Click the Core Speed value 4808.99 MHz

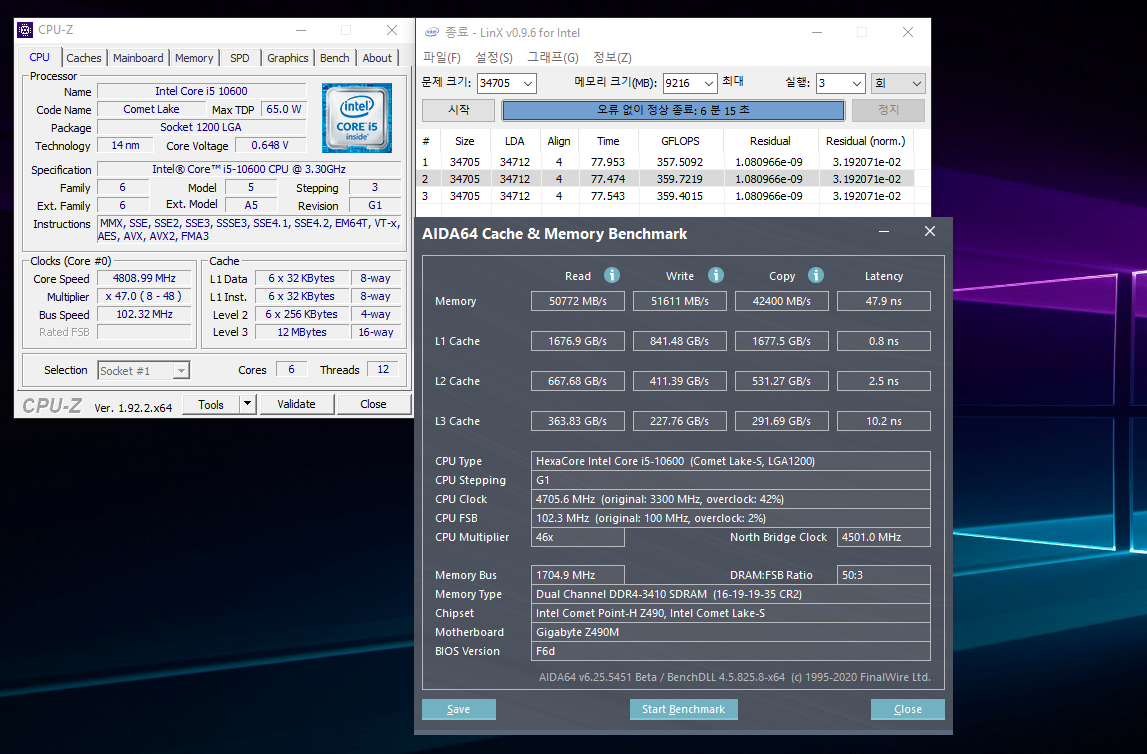point(144,279)
